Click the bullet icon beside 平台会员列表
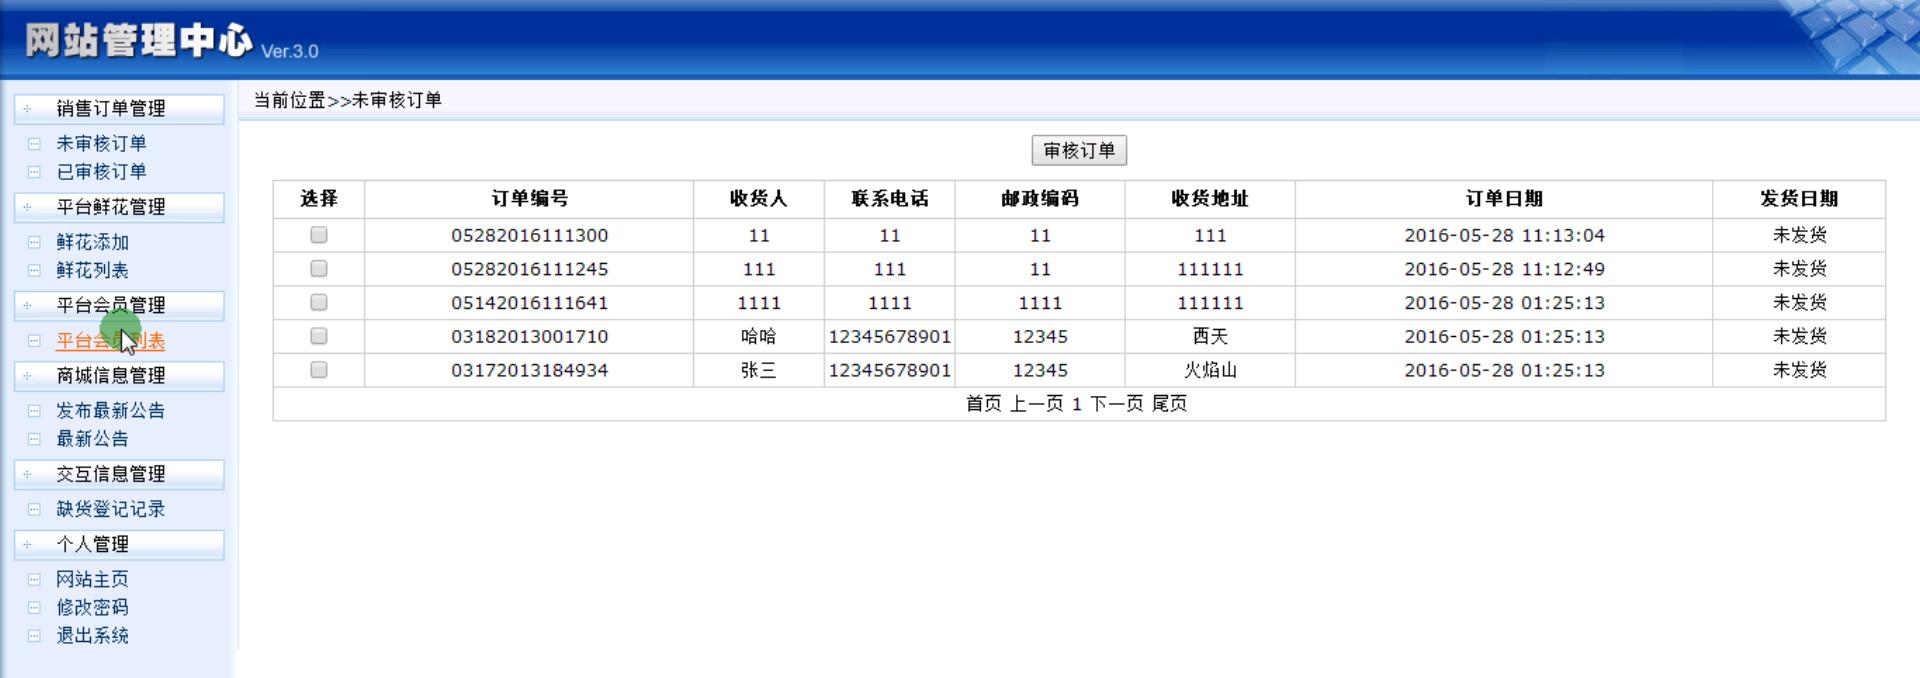Viewport: 1920px width, 678px height. [x=34, y=341]
